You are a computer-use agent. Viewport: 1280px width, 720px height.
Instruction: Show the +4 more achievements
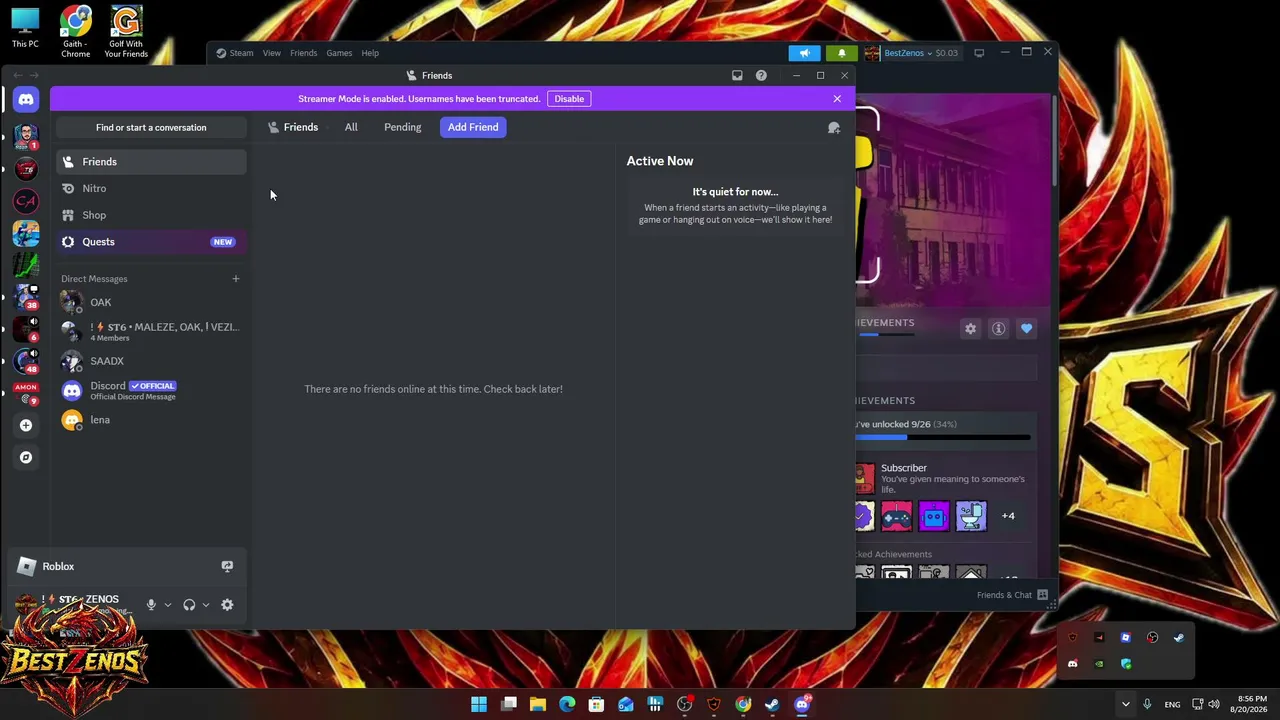pos(1008,516)
